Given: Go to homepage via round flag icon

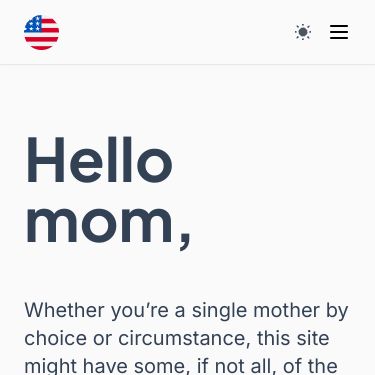Looking at the screenshot, I should pos(42,32).
